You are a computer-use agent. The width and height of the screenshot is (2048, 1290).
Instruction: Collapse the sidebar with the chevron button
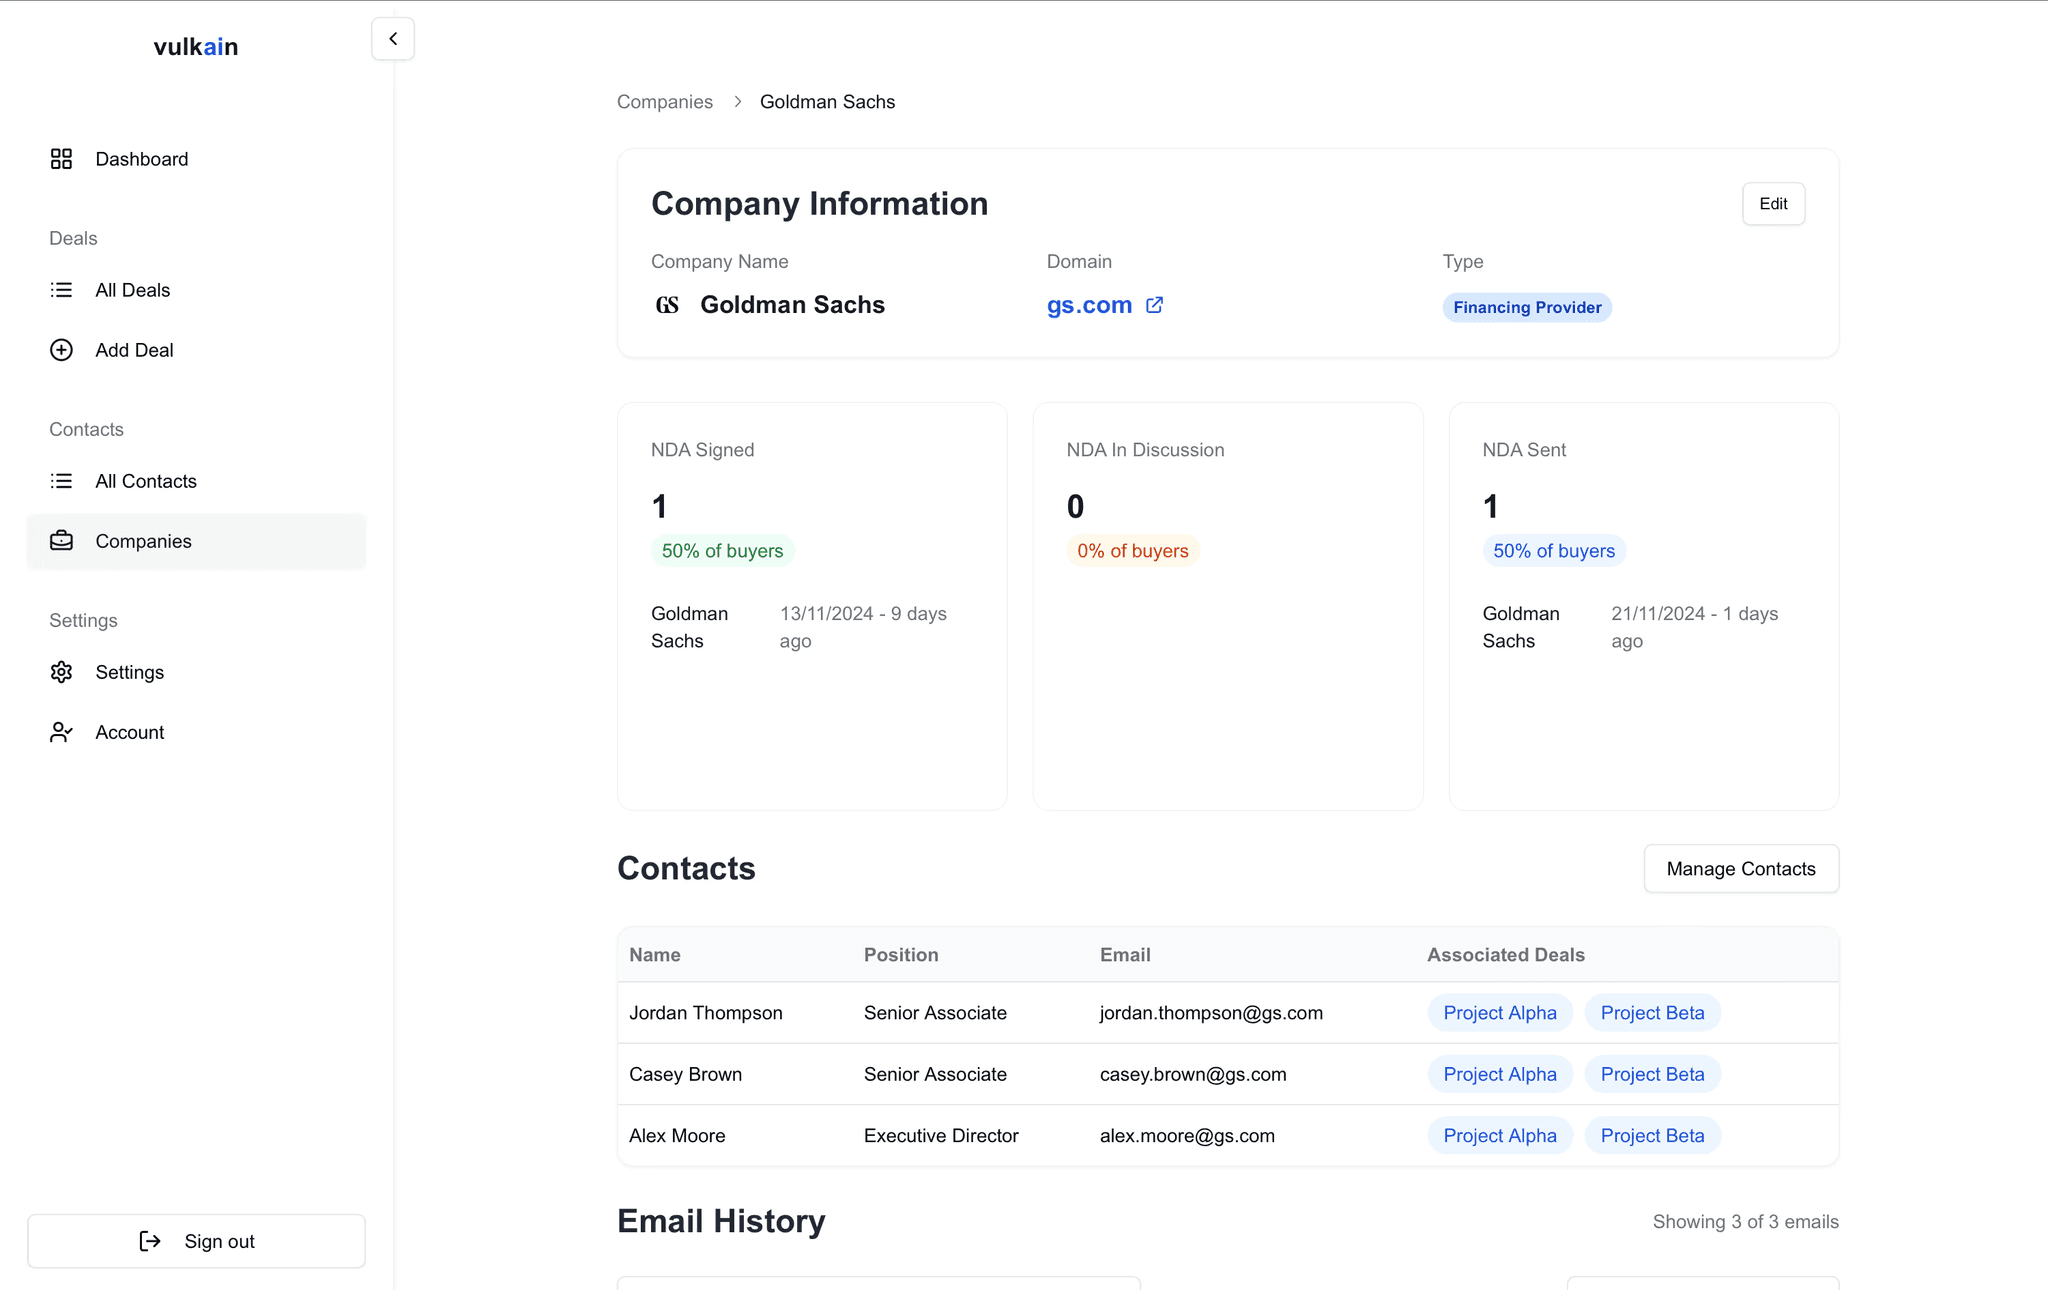(393, 39)
